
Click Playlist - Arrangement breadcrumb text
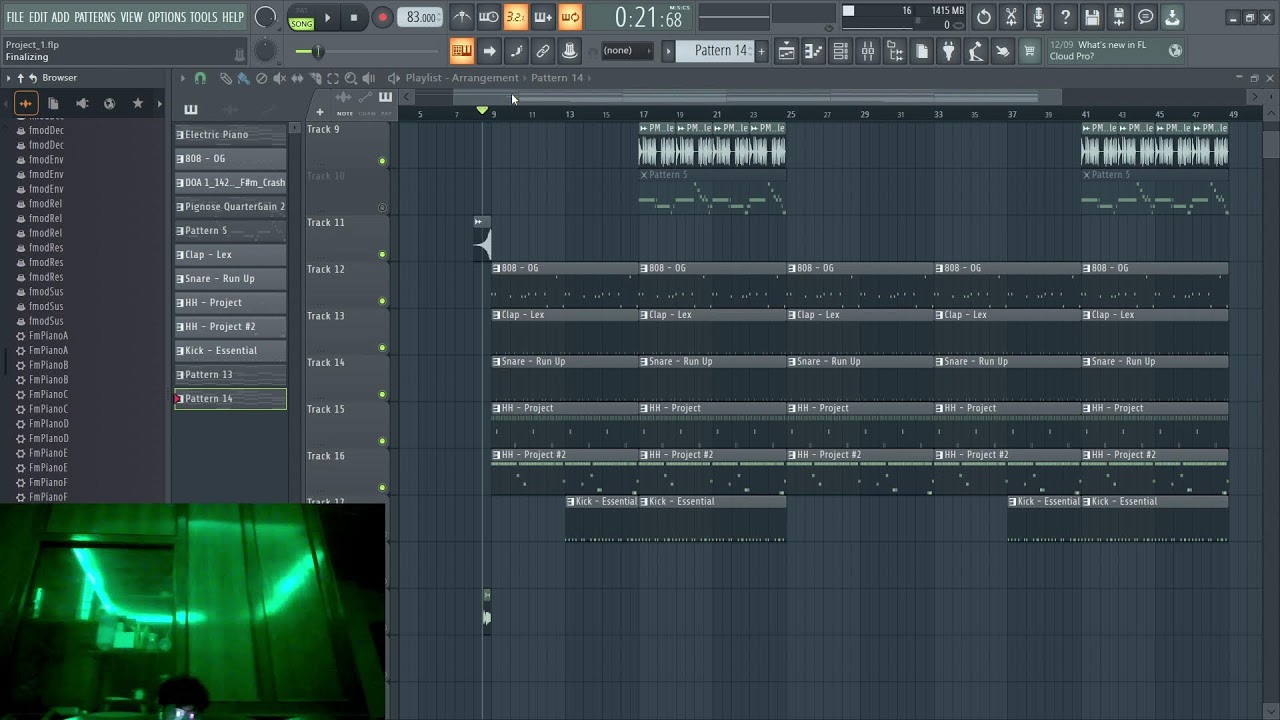click(x=462, y=78)
